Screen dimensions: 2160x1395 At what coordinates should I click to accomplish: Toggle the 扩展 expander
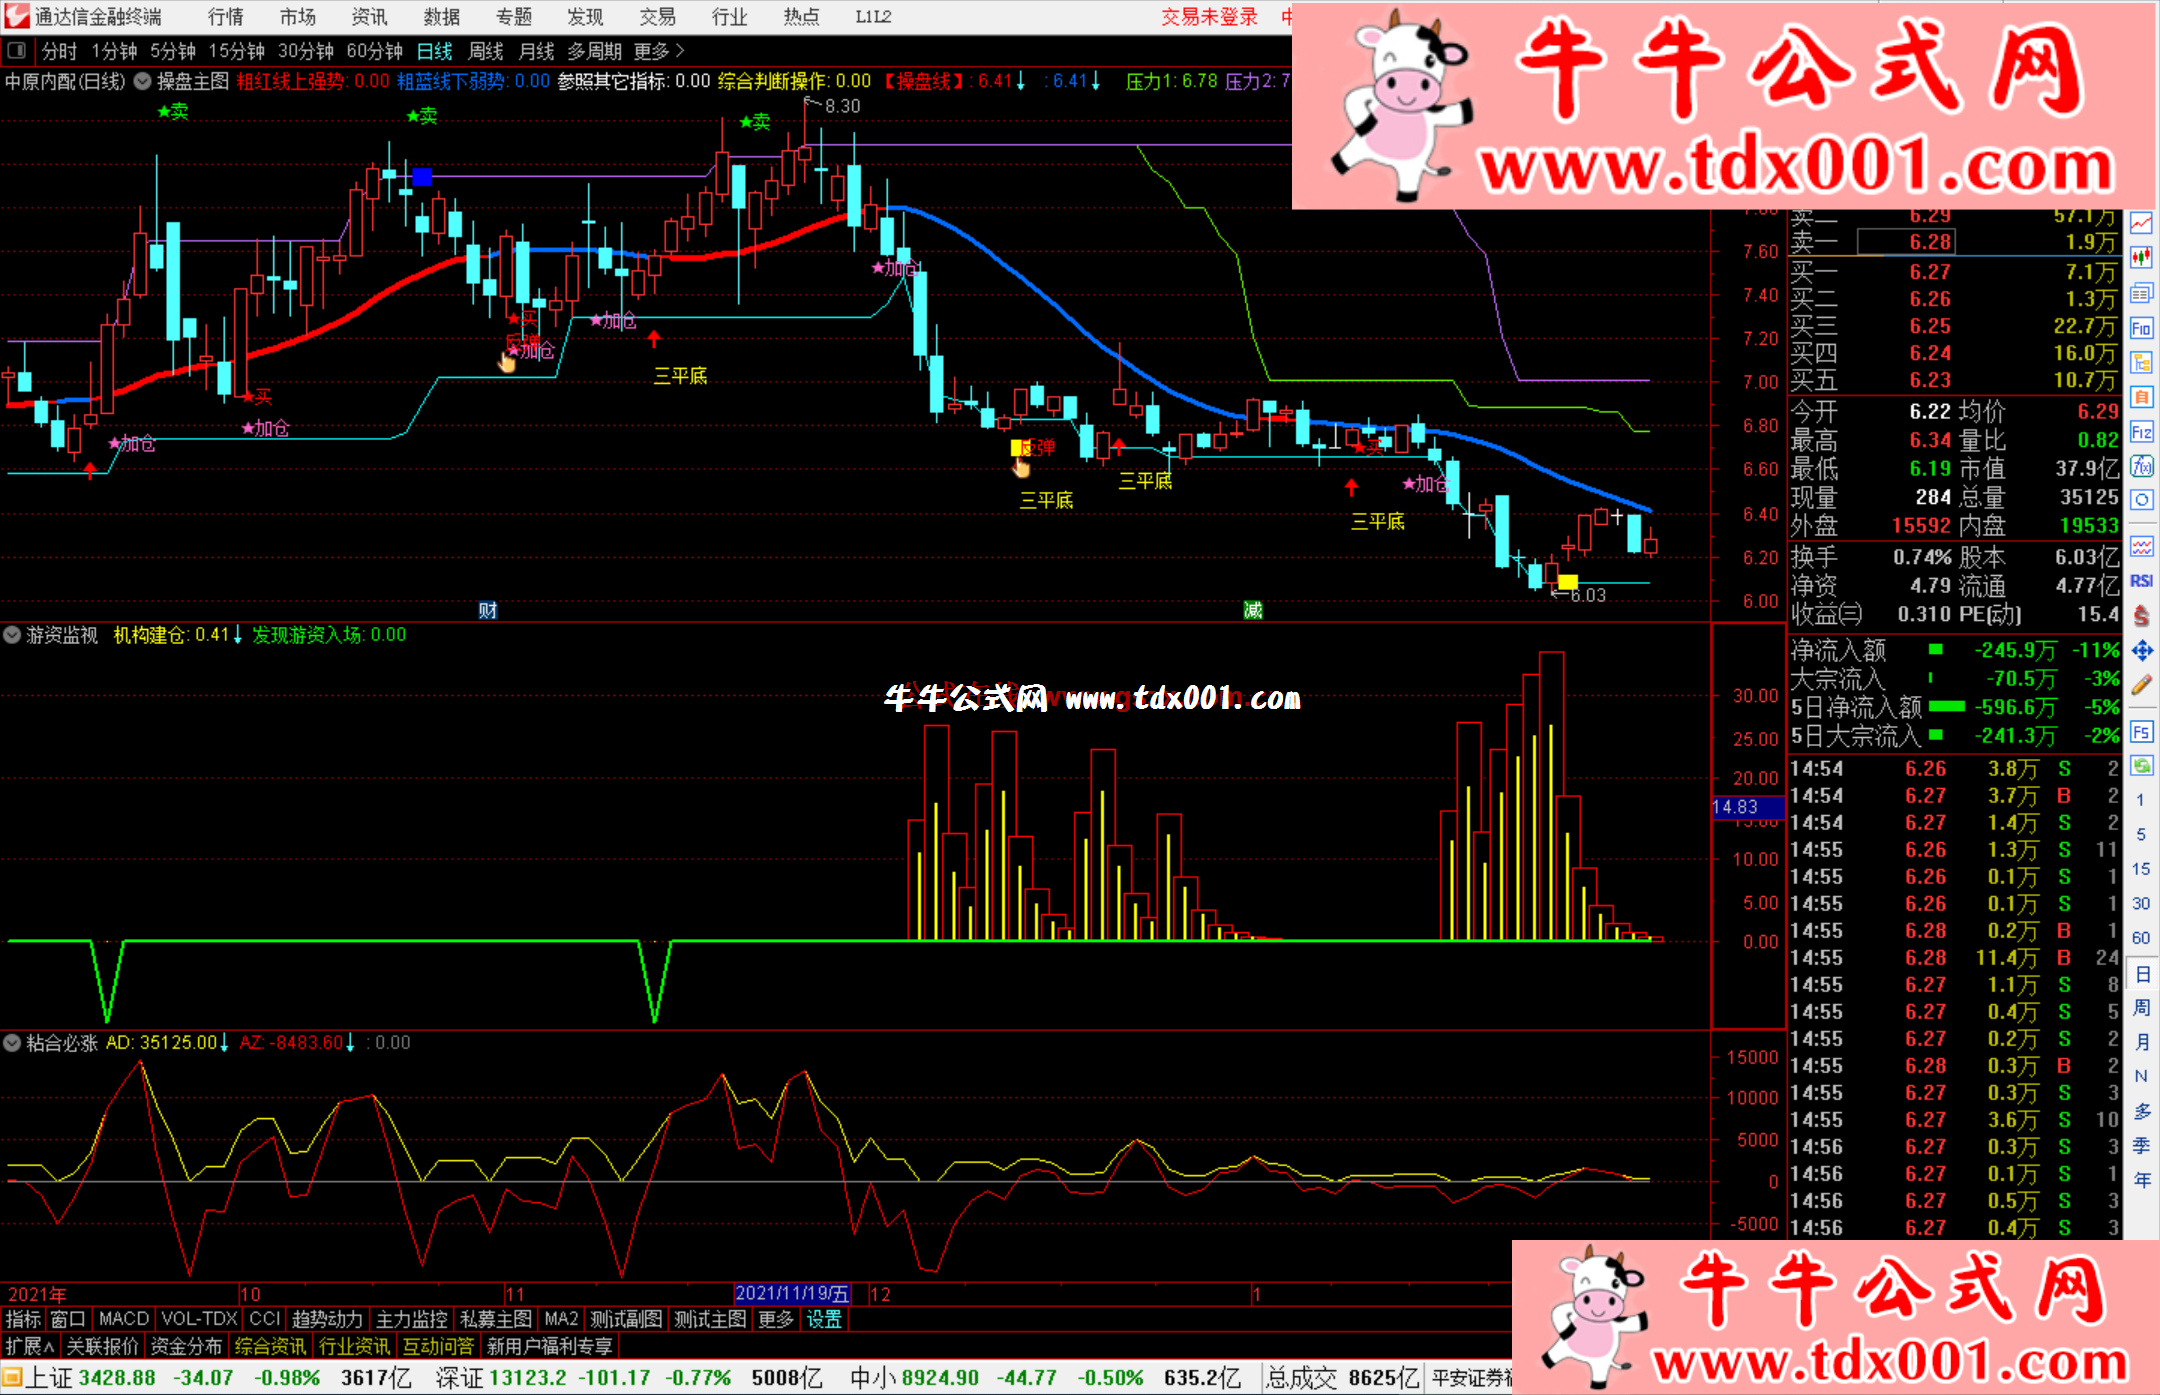point(29,1346)
